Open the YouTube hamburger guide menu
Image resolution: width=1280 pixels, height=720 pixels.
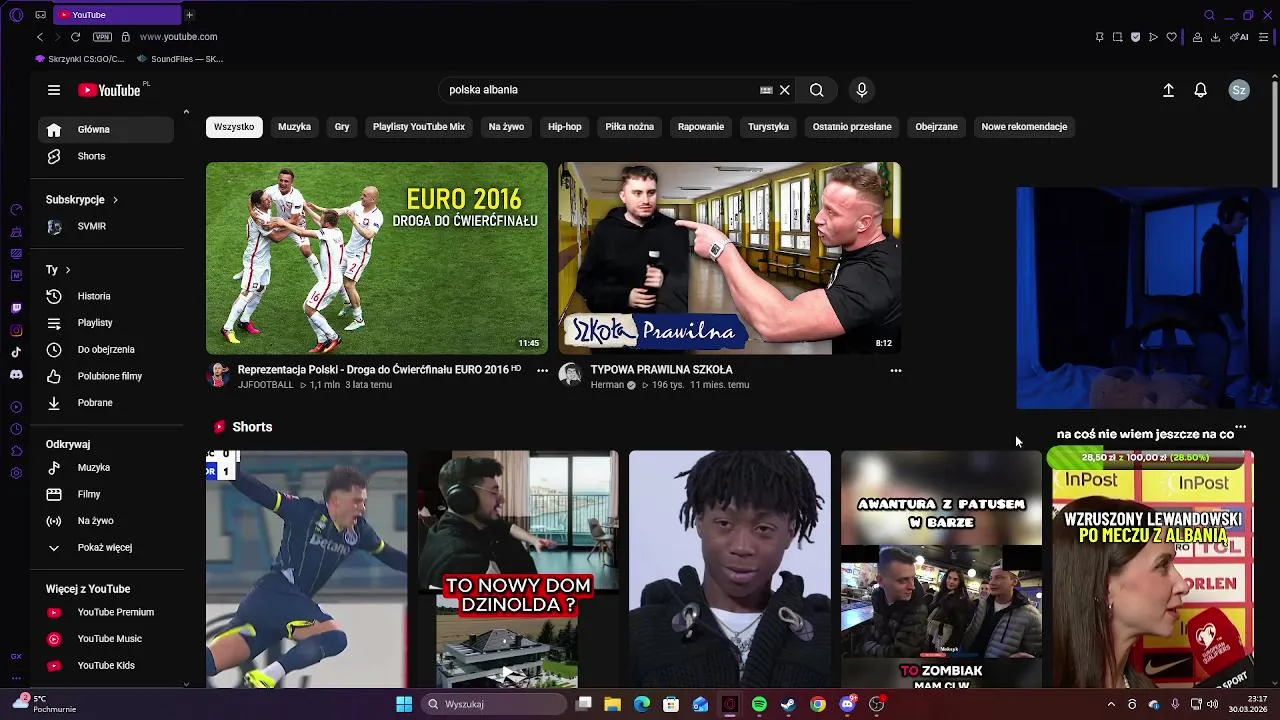(x=54, y=90)
